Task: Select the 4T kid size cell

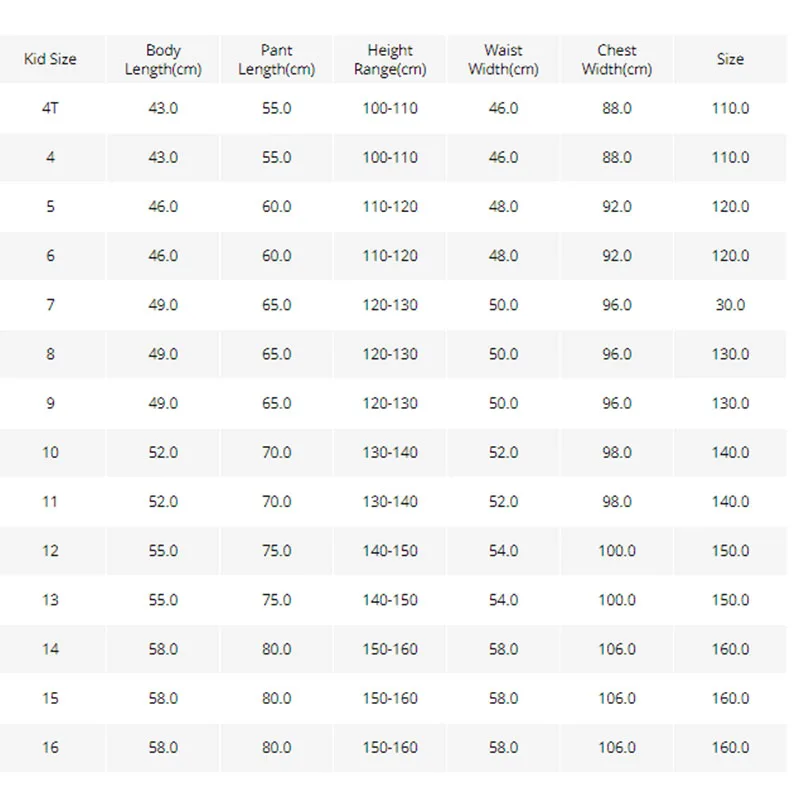Action: coord(50,108)
